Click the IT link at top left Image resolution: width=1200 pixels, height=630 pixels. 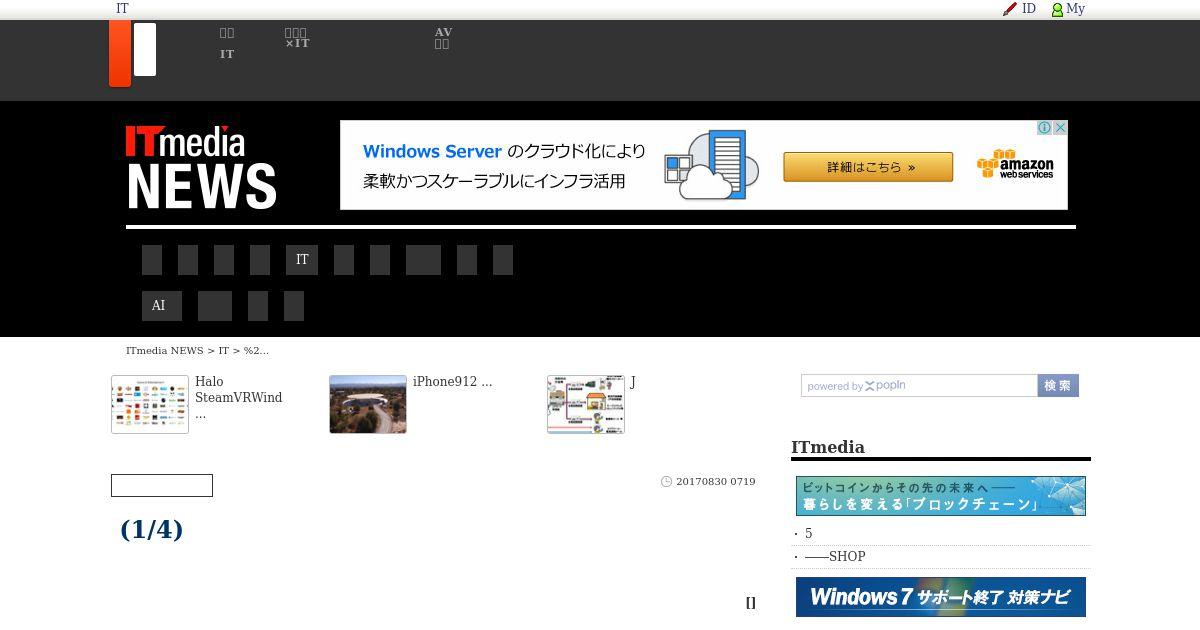(x=122, y=8)
